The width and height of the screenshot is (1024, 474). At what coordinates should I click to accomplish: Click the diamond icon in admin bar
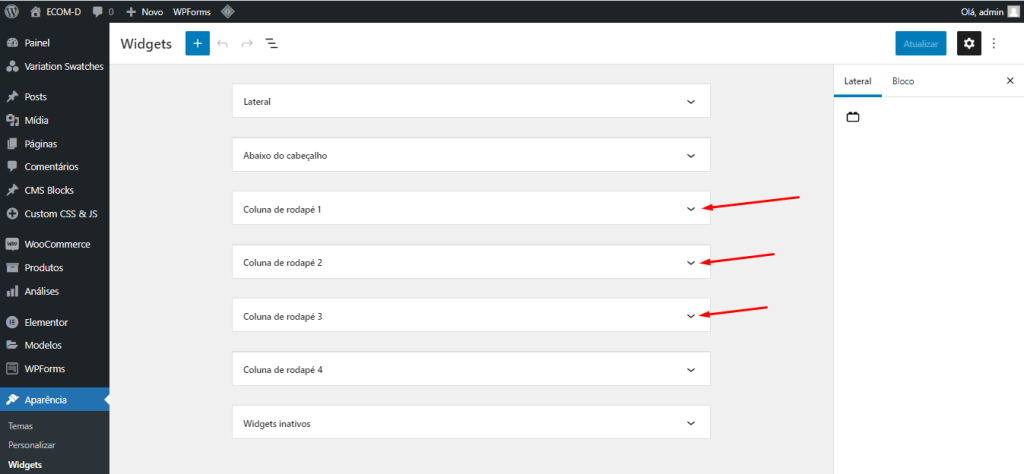point(227,11)
